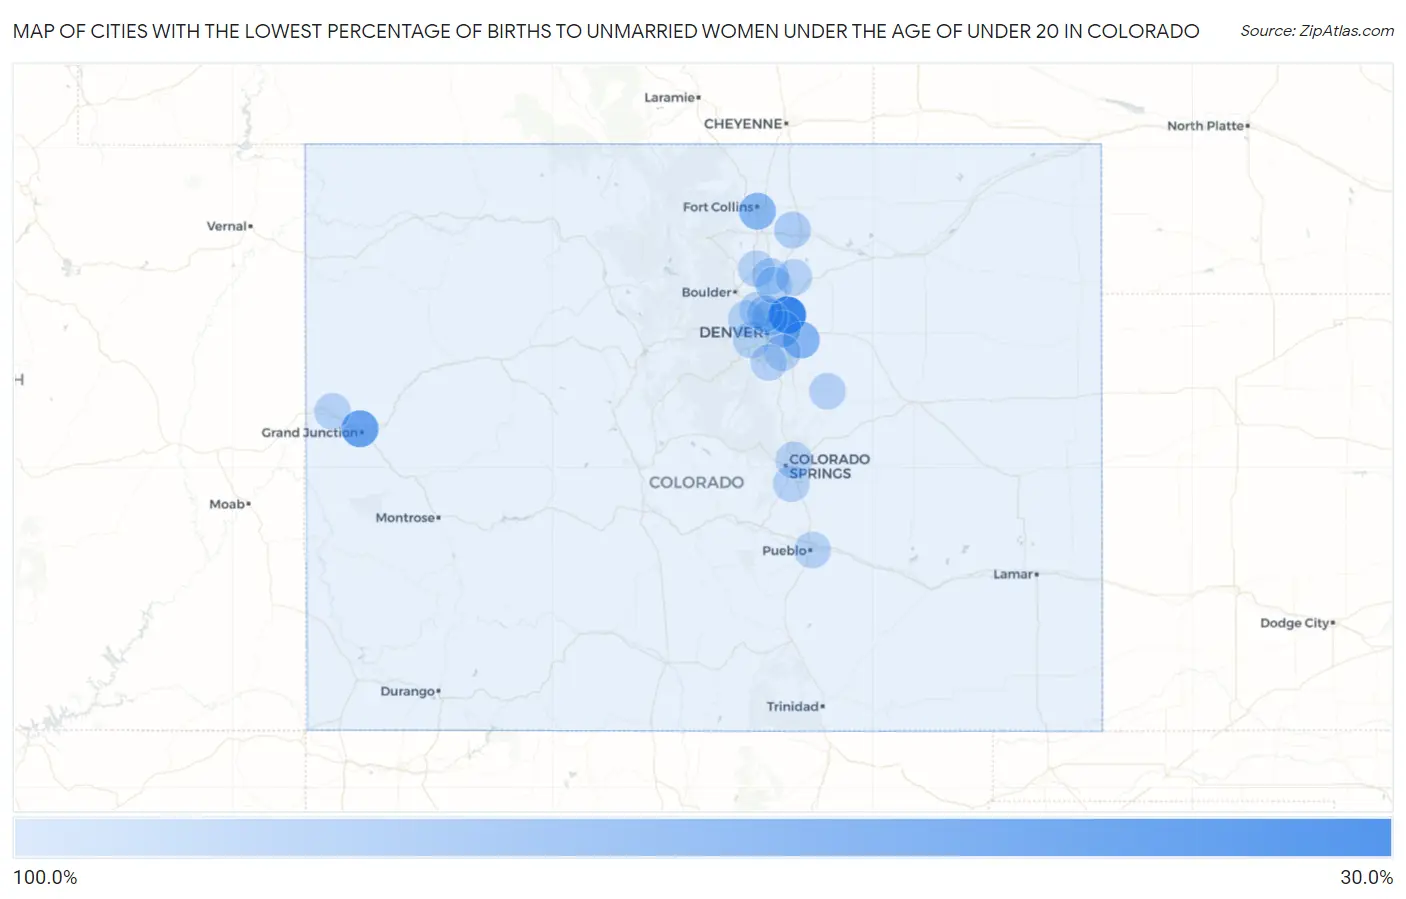1406x899 pixels.
Task: Click the Colorado Springs label
Action: pos(829,466)
